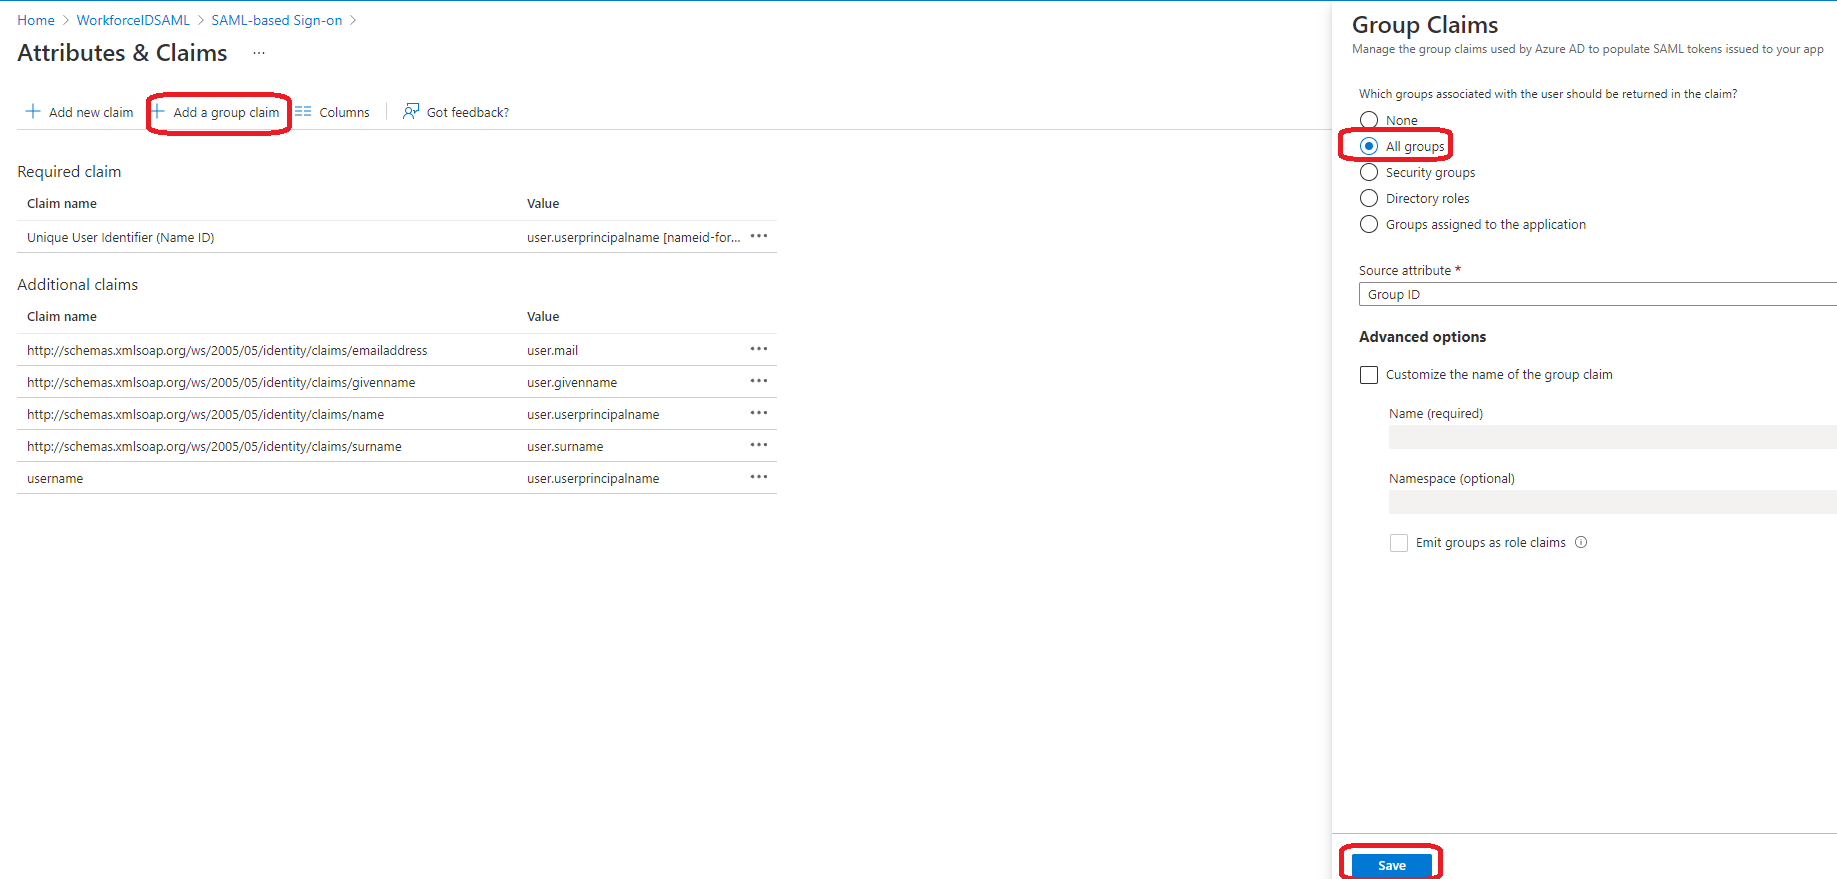1837x879 pixels.
Task: Open ellipsis menu for username claim row
Action: click(x=759, y=477)
